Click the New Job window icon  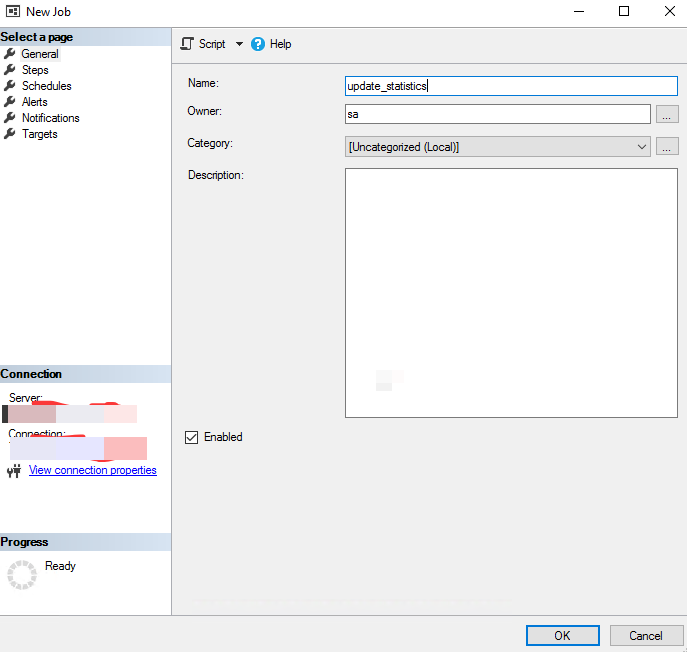(13, 11)
